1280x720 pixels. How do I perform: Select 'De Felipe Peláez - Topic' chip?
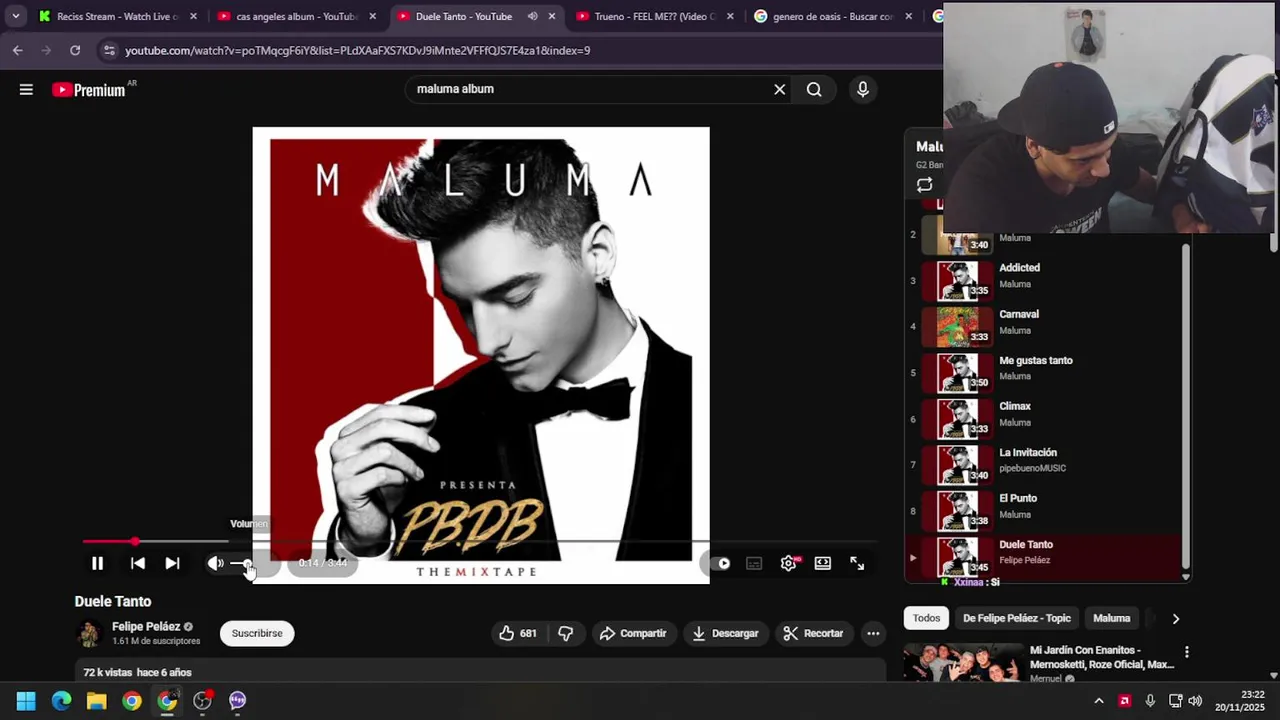click(1016, 618)
